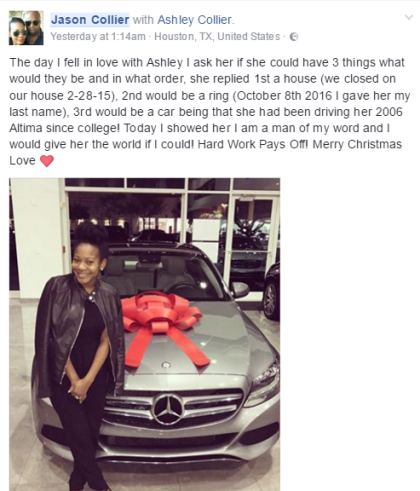Viewport: 420px width, 491px height.
Task: Click the wheel of the background car
Action: click(x=271, y=300)
